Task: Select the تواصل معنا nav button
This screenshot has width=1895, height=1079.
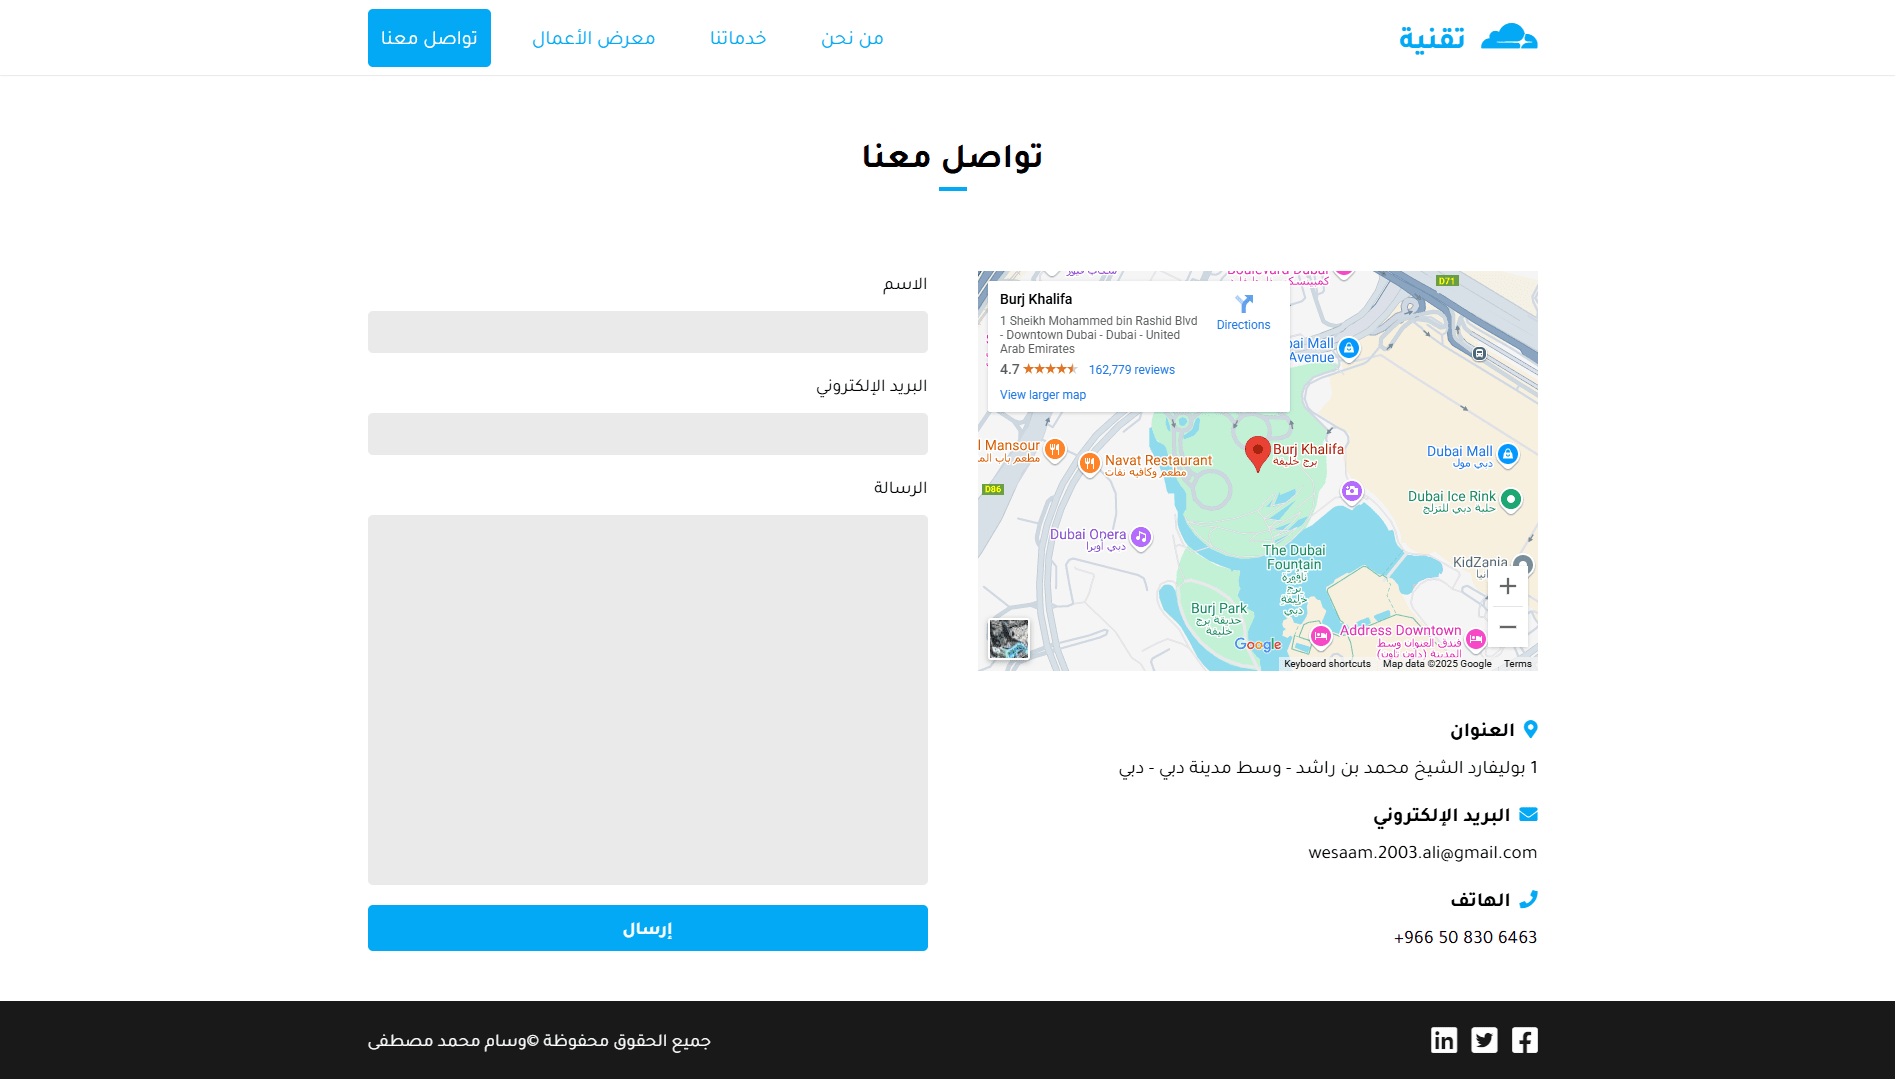Action: pos(429,38)
